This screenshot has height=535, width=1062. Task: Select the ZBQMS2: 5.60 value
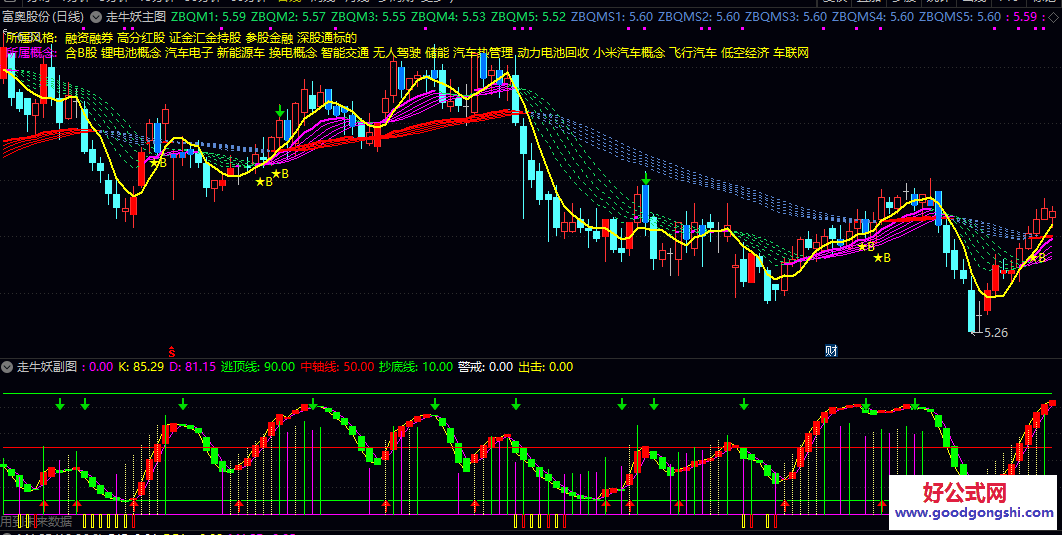pos(700,16)
